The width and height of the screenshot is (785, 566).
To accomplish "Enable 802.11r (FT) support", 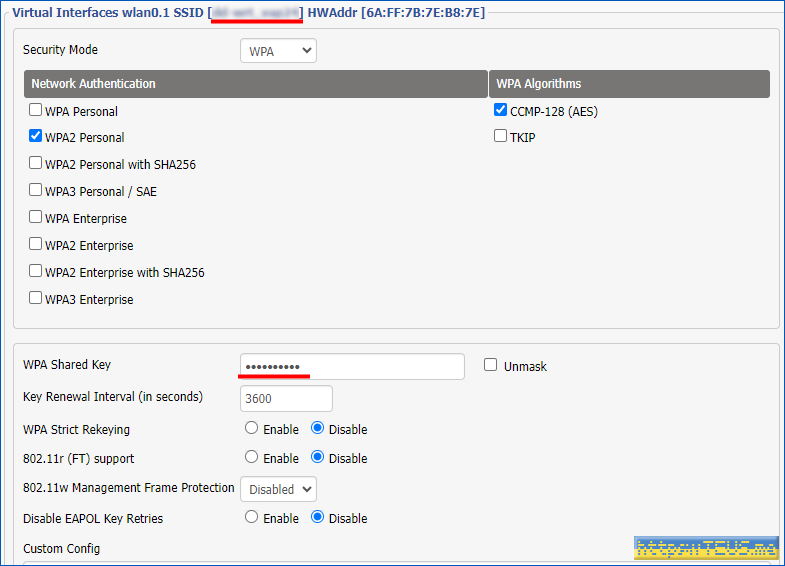I will click(x=252, y=458).
